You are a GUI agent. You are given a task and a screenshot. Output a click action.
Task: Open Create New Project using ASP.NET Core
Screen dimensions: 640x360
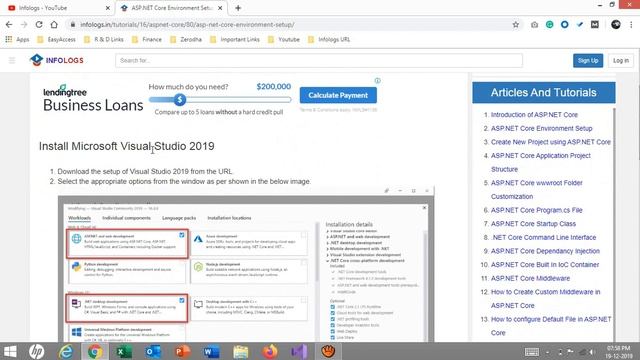pos(551,142)
